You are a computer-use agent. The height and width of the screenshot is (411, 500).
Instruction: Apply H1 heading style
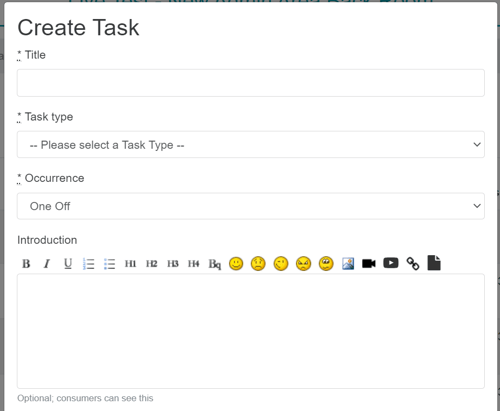click(x=130, y=264)
